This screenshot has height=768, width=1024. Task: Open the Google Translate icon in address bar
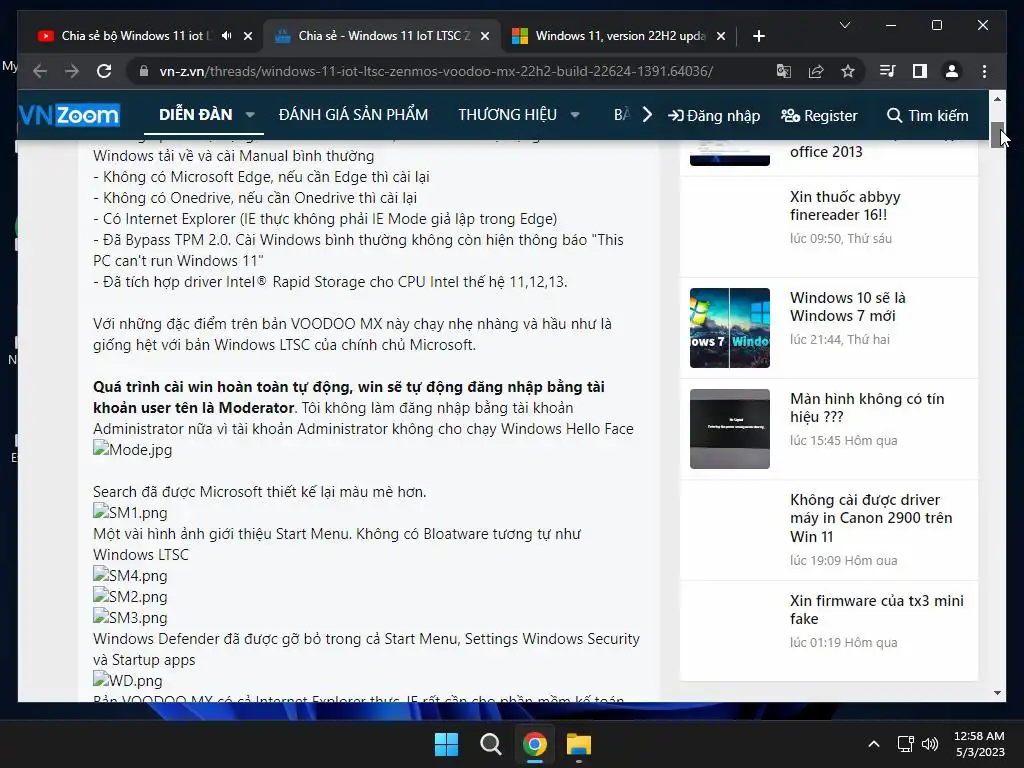click(784, 71)
